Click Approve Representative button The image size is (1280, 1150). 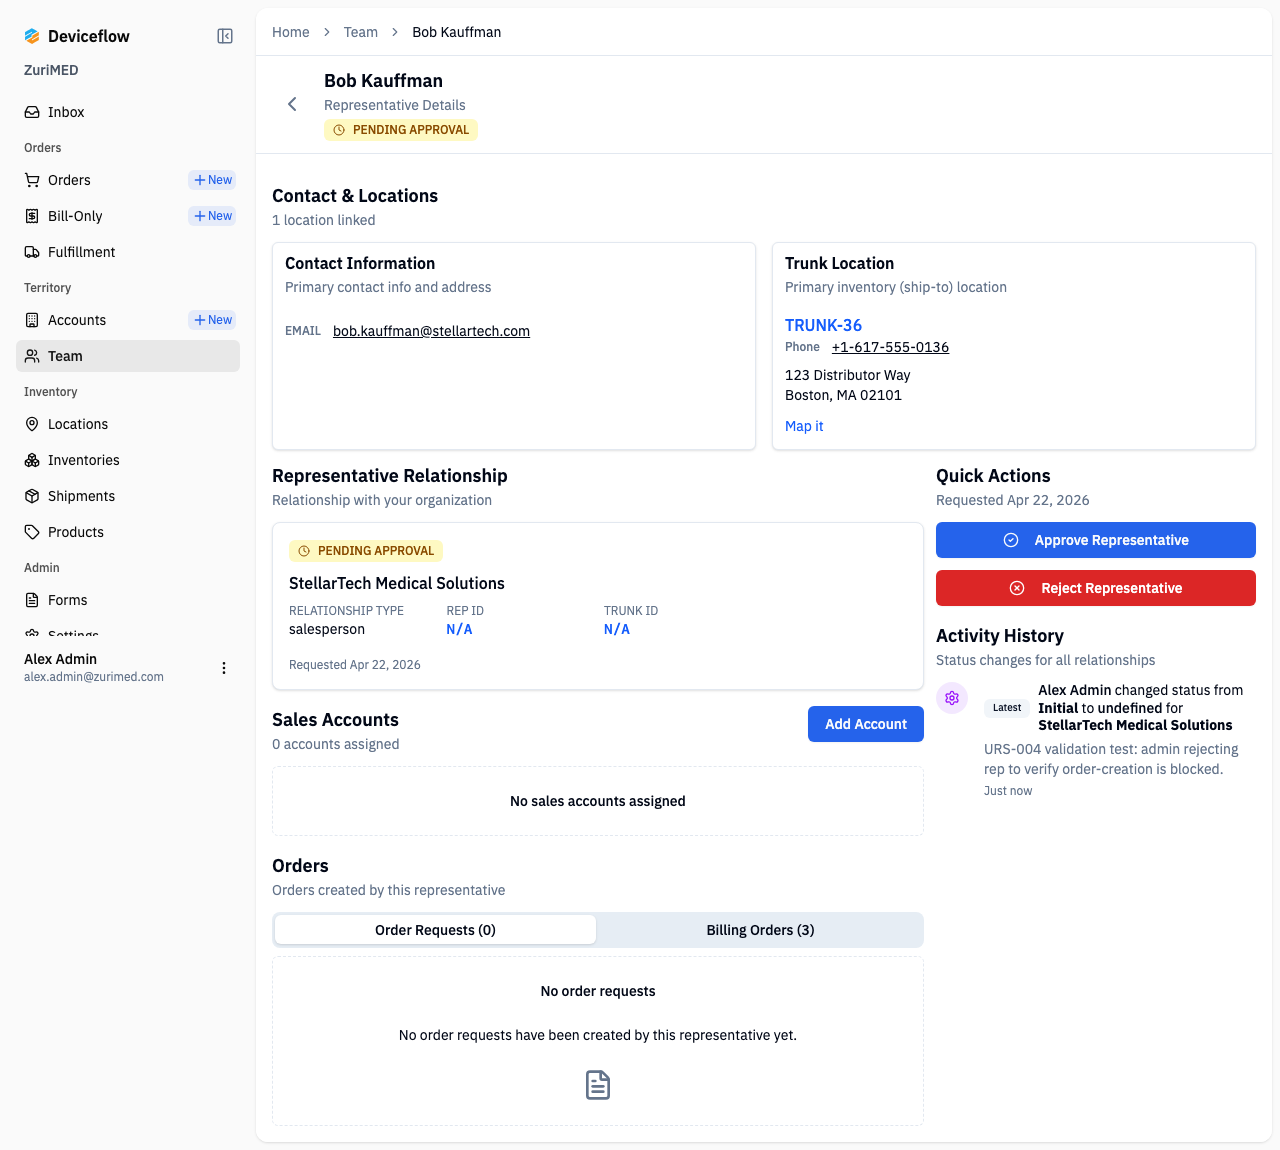pyautogui.click(x=1096, y=540)
